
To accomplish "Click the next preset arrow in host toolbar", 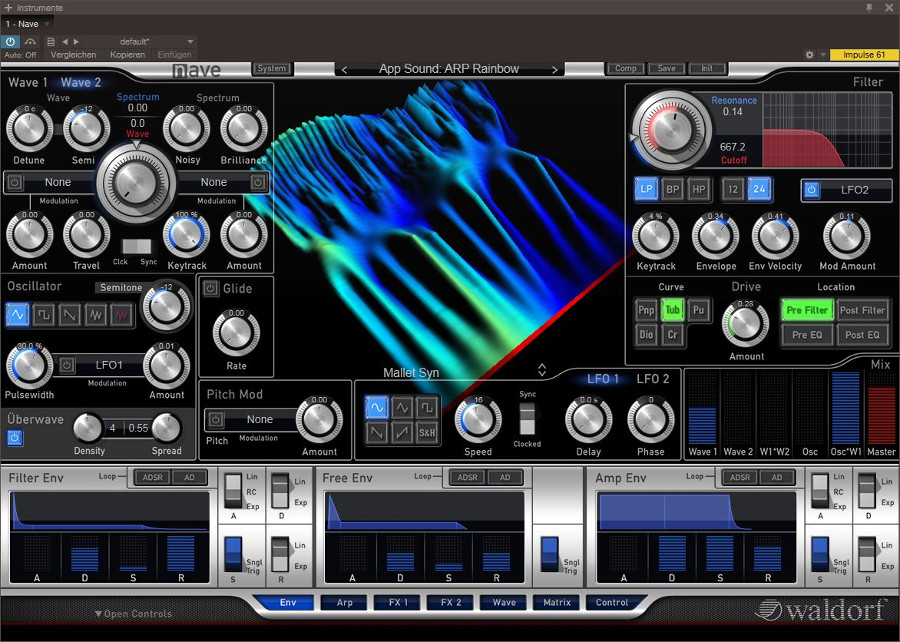I will [76, 41].
